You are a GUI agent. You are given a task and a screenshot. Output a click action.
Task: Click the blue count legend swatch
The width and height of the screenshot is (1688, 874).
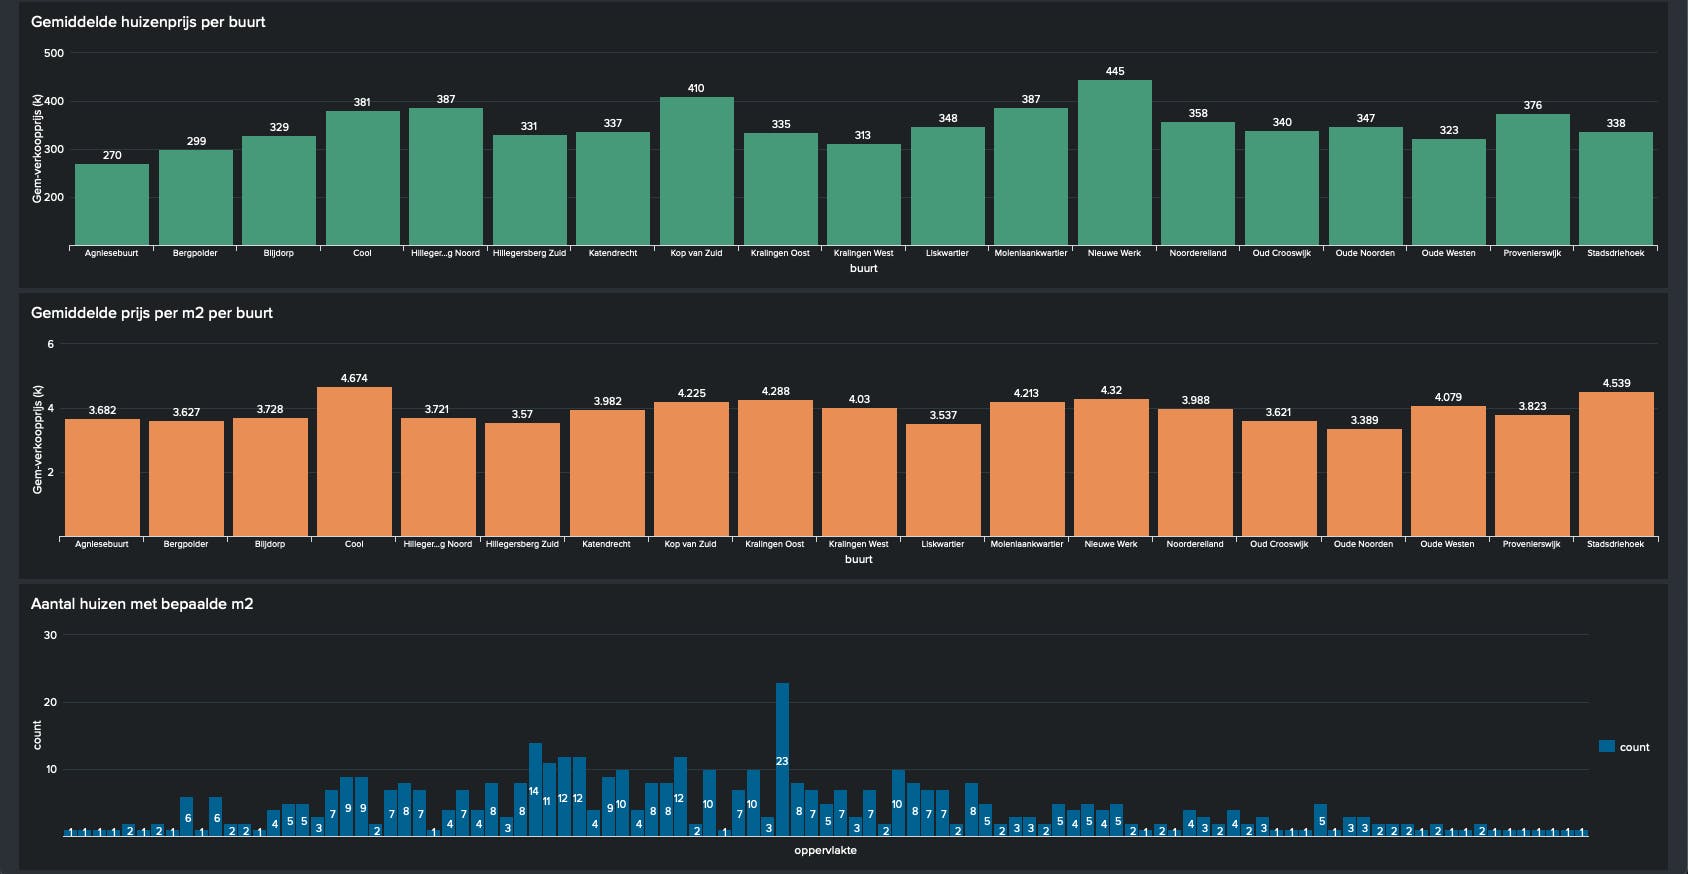[x=1607, y=747]
